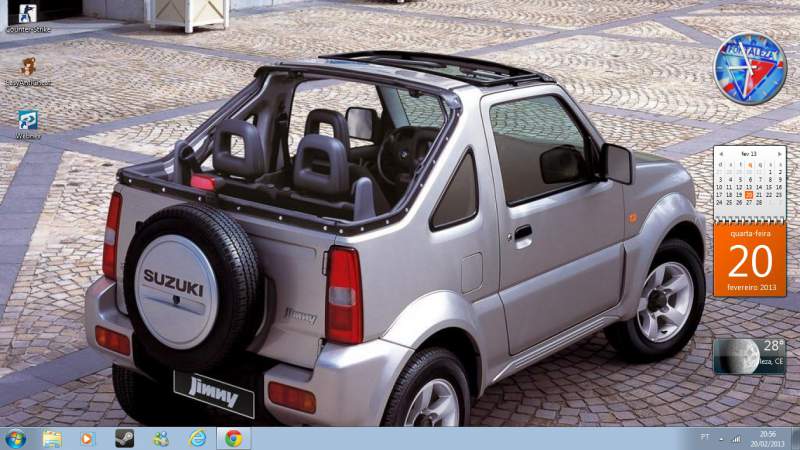
Task: Select day 21 in the calendar gadget
Action: point(759,195)
